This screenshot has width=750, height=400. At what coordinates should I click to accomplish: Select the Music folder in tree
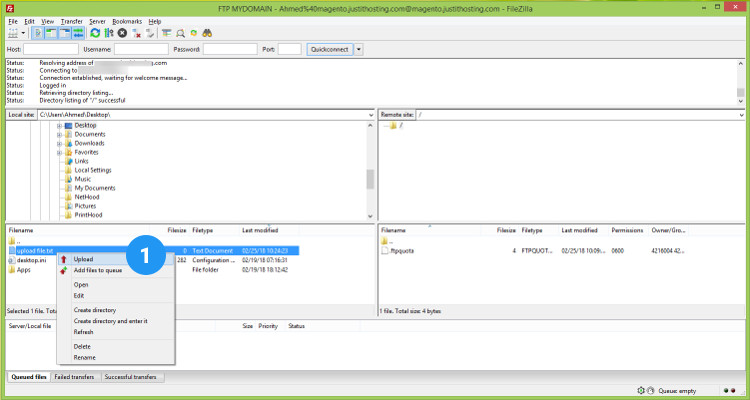click(83, 179)
